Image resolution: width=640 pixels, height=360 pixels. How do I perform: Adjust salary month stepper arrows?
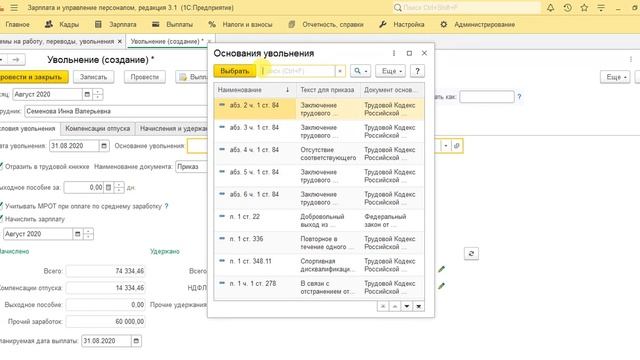[88, 234]
